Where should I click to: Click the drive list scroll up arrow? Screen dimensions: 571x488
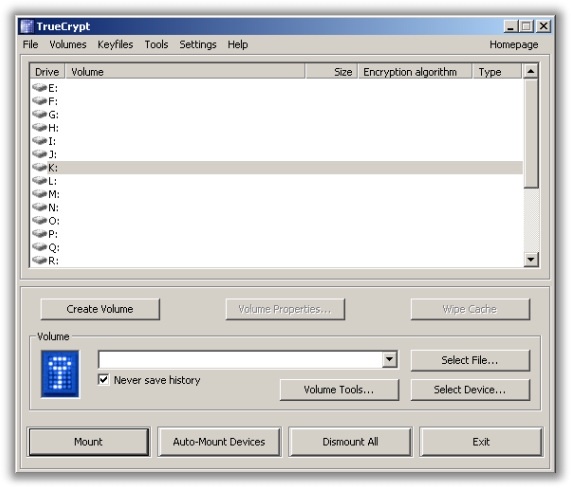(x=531, y=71)
